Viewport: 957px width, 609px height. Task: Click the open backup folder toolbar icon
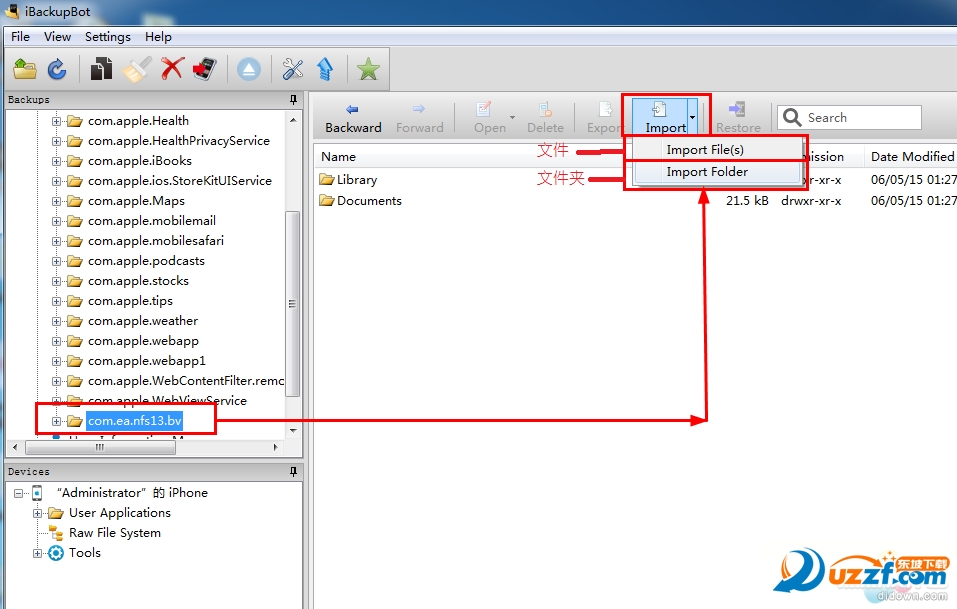(25, 68)
